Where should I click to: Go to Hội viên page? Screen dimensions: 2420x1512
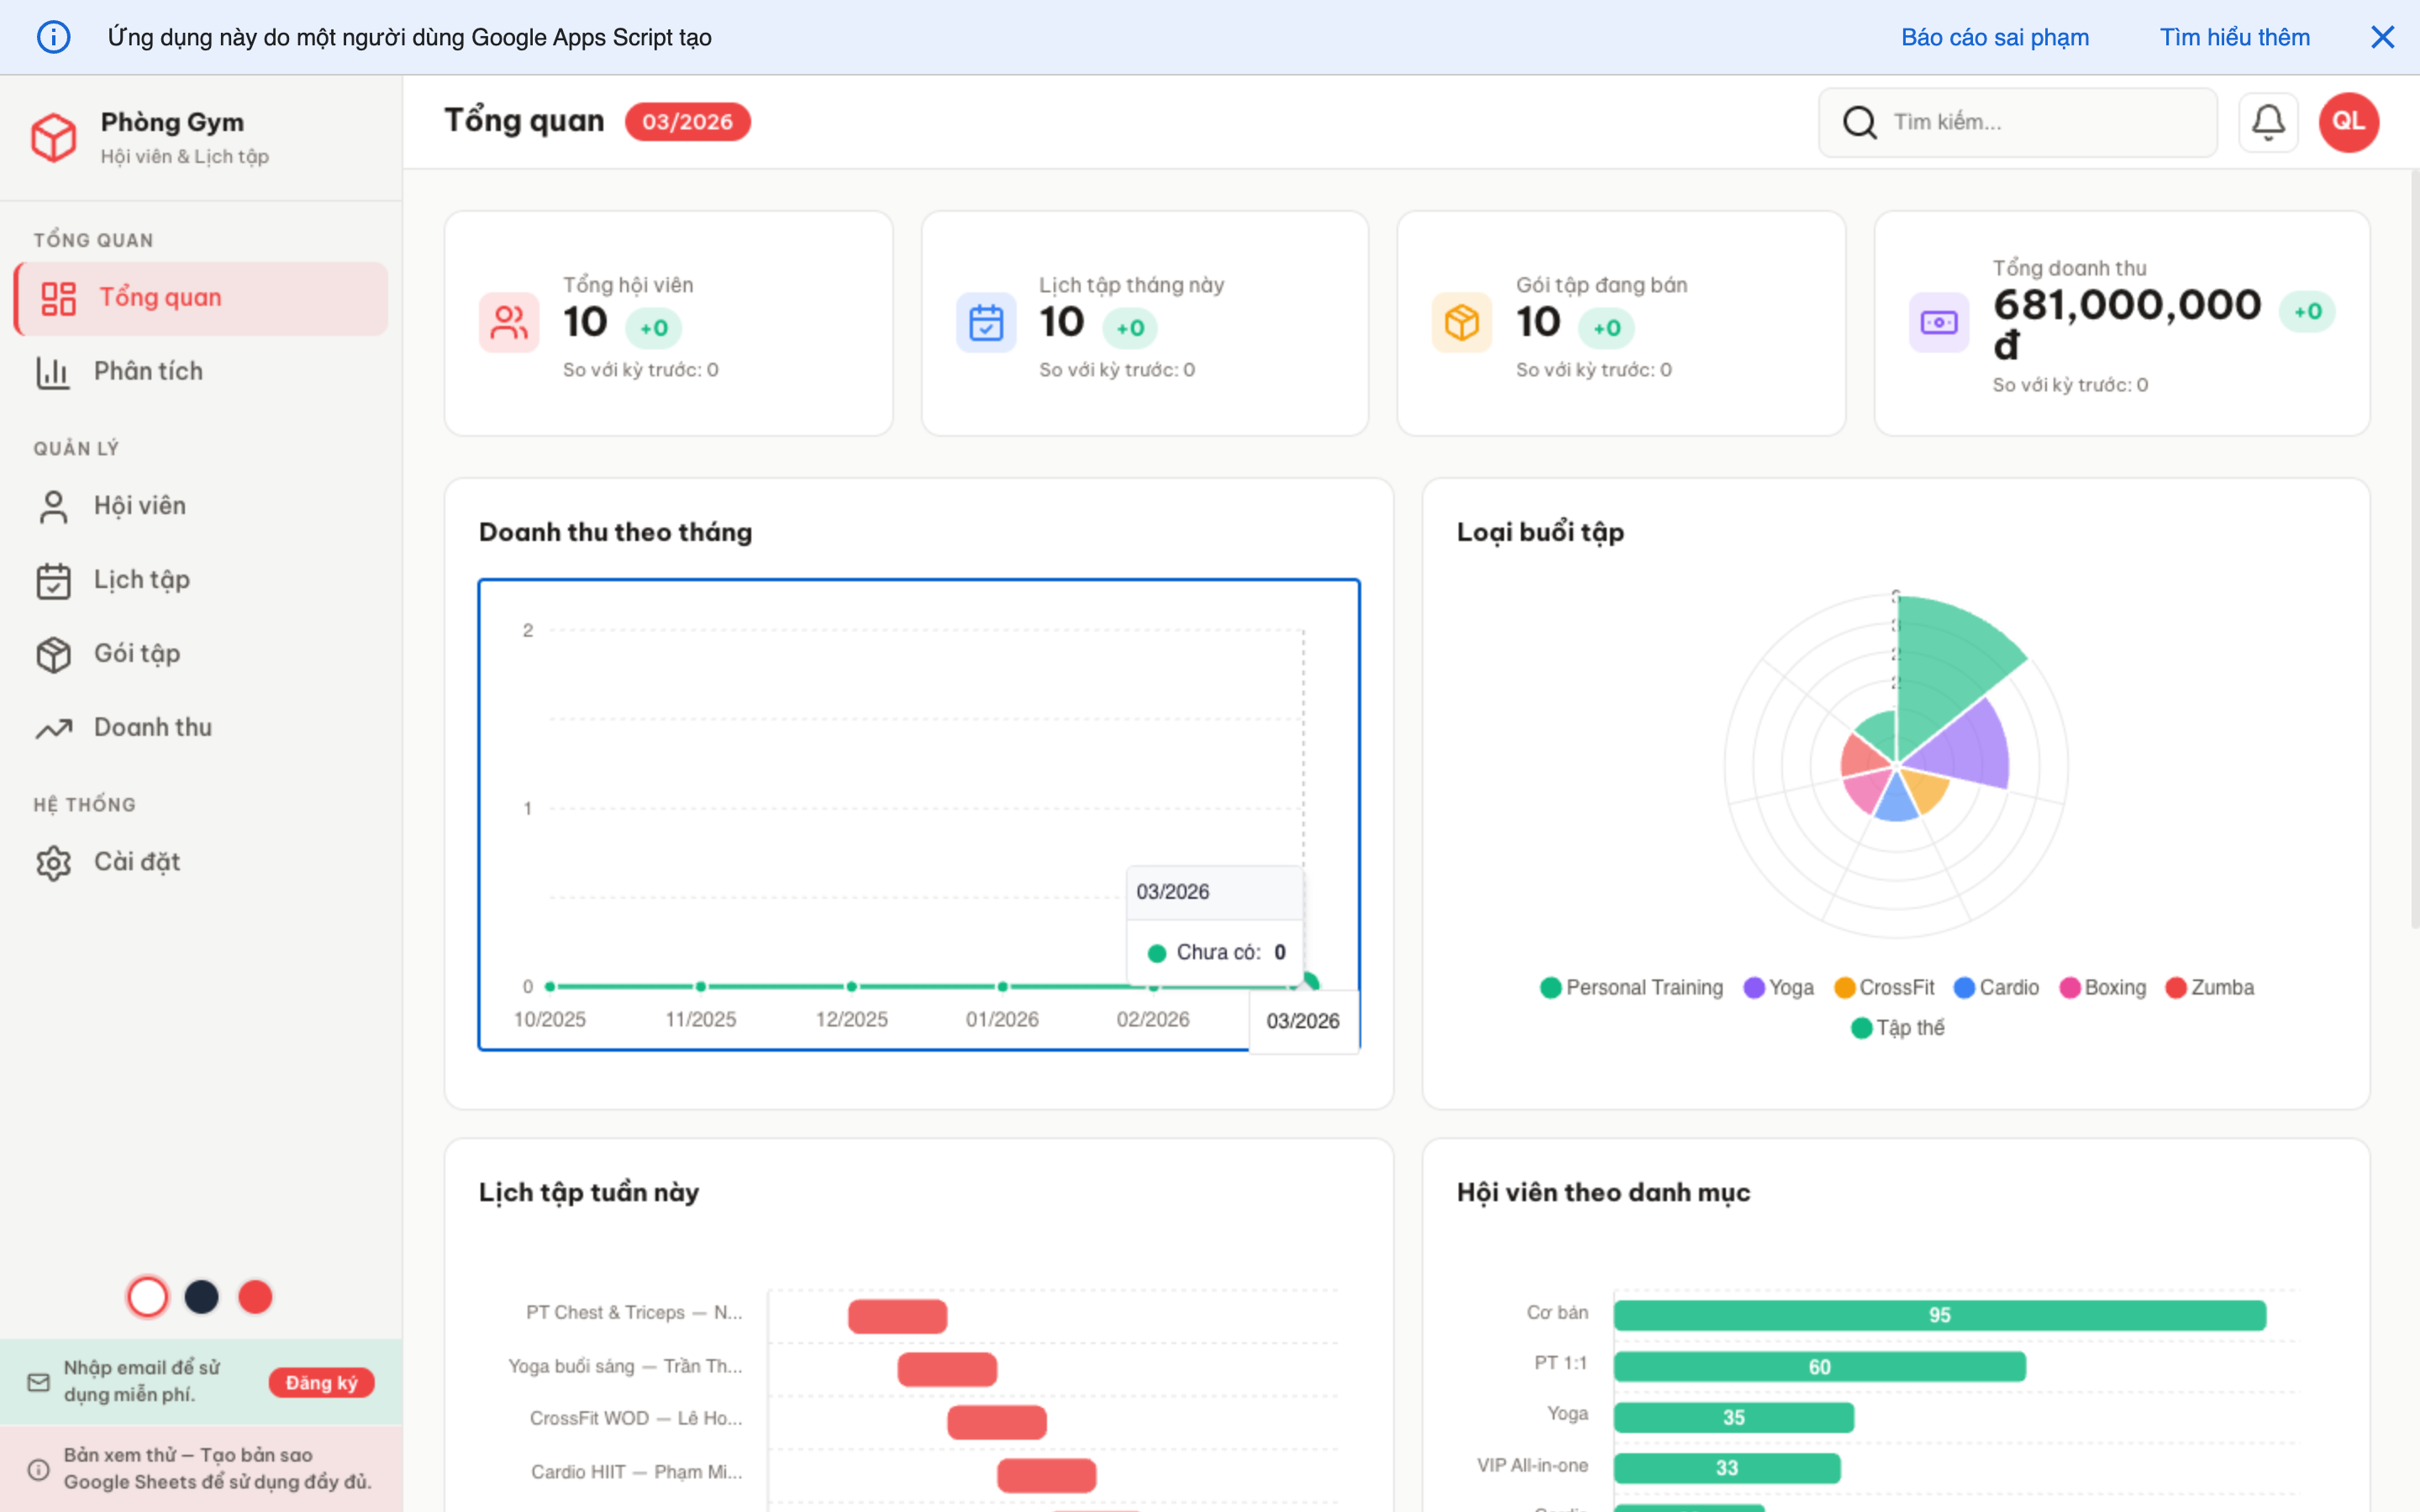[140, 505]
